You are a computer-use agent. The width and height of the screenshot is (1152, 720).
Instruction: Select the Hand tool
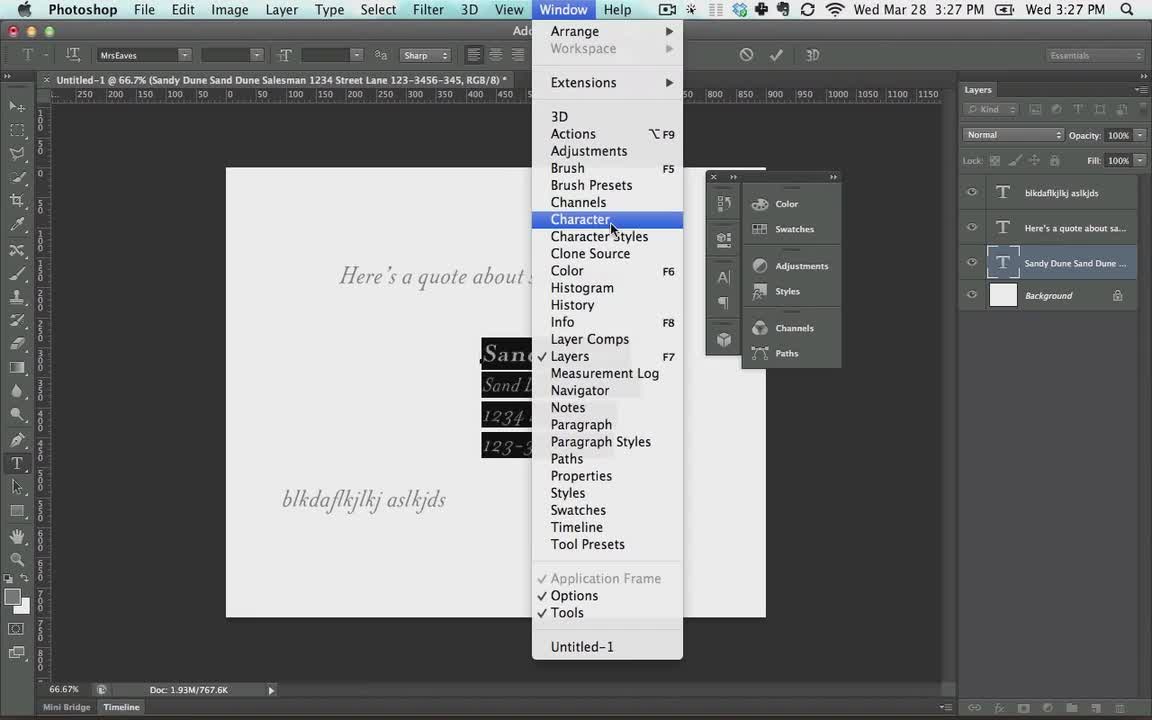tap(17, 536)
